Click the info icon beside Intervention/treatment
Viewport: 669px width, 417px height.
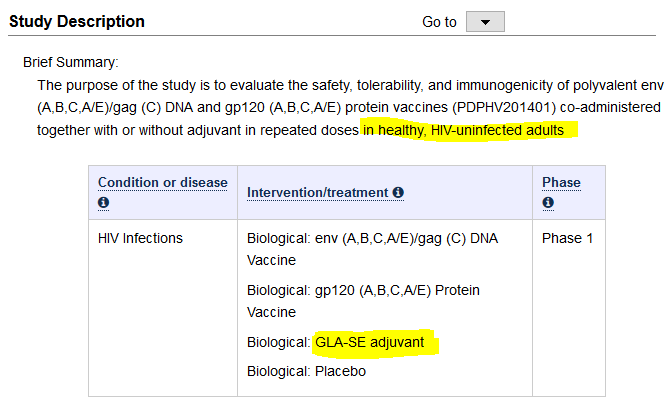tap(398, 192)
